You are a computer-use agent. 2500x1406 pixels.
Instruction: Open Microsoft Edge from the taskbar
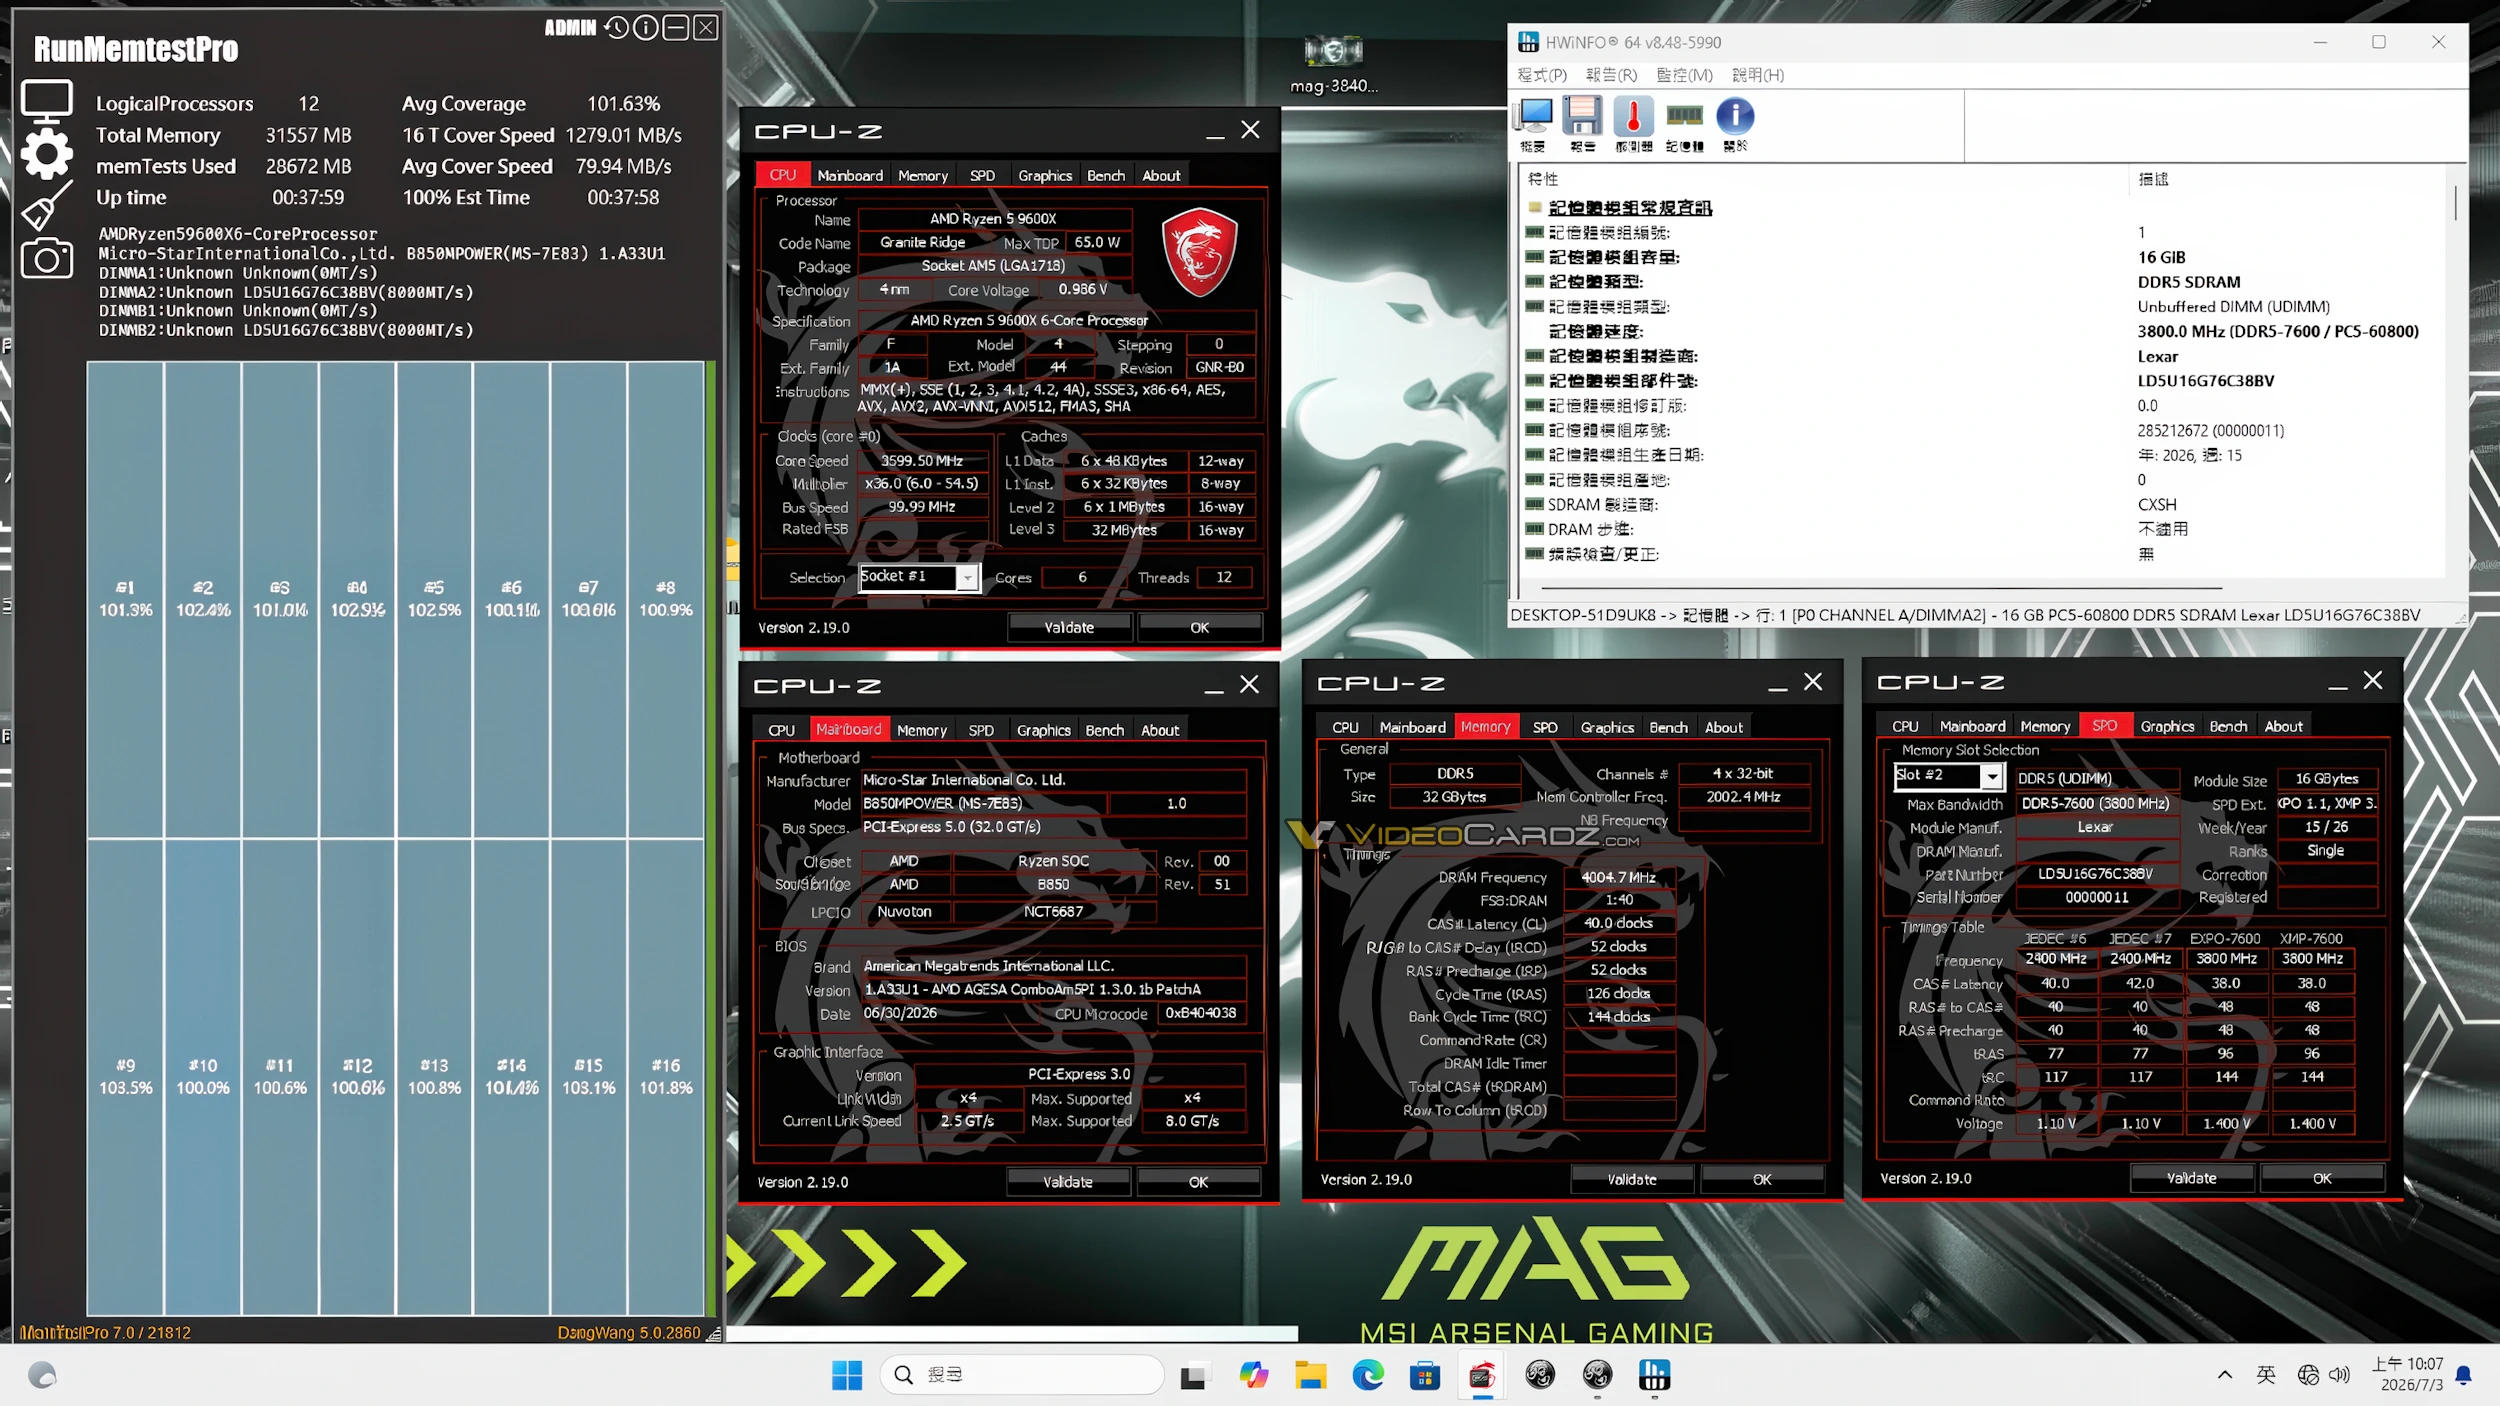pos(1368,1375)
